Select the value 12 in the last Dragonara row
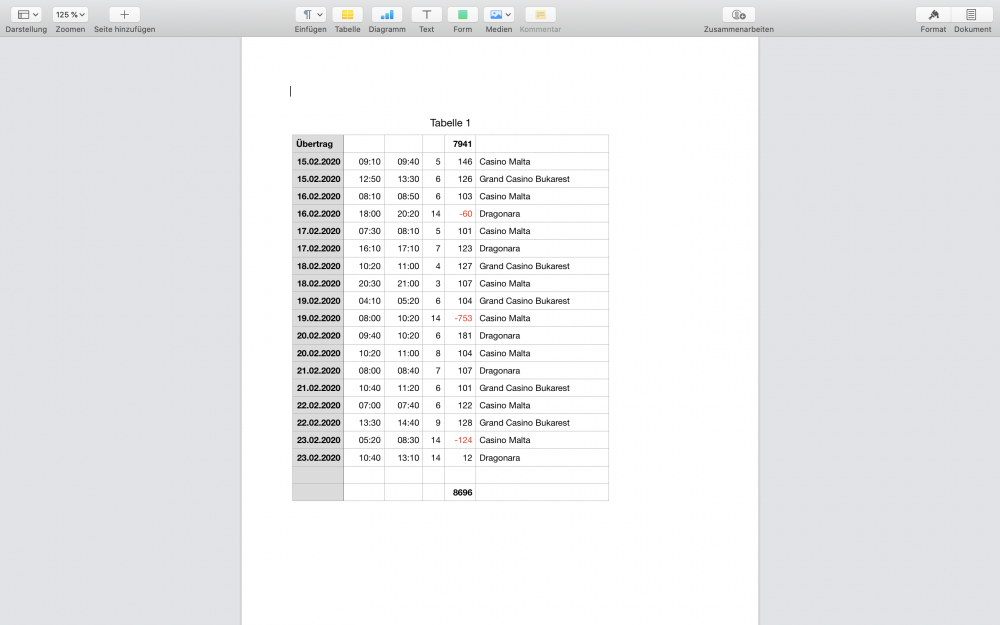The height and width of the screenshot is (625, 1000). pos(460,458)
